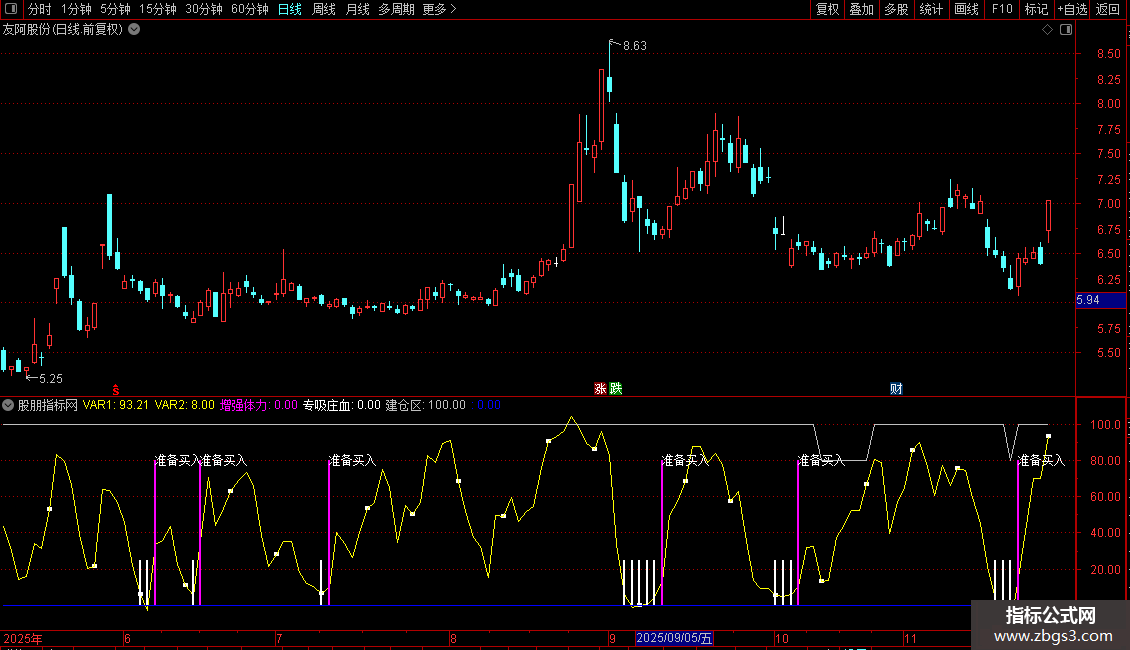Click the red 涨 marker icon

point(600,388)
